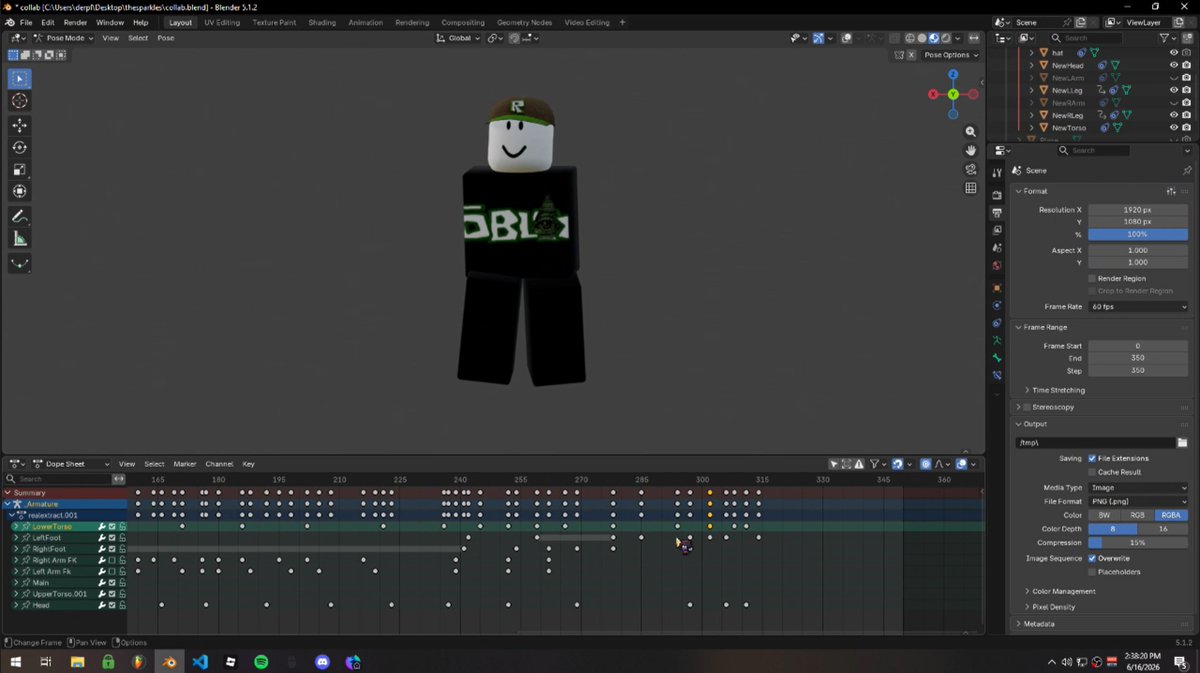1200x673 pixels.
Task: Hide NewHead object in outliner
Action: click(1174, 65)
